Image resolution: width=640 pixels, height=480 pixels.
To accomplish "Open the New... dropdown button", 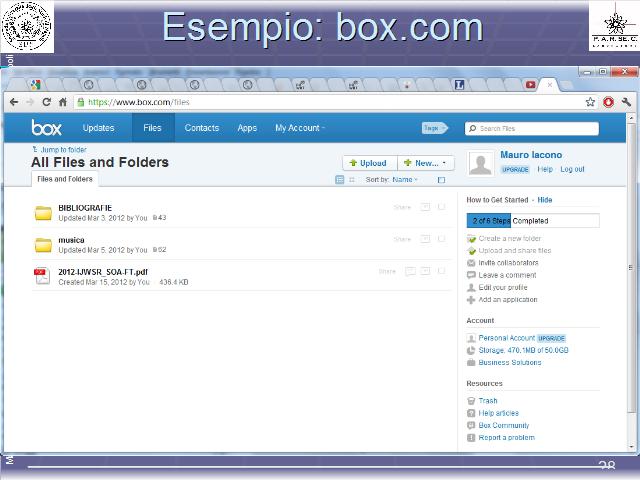I will coord(426,163).
